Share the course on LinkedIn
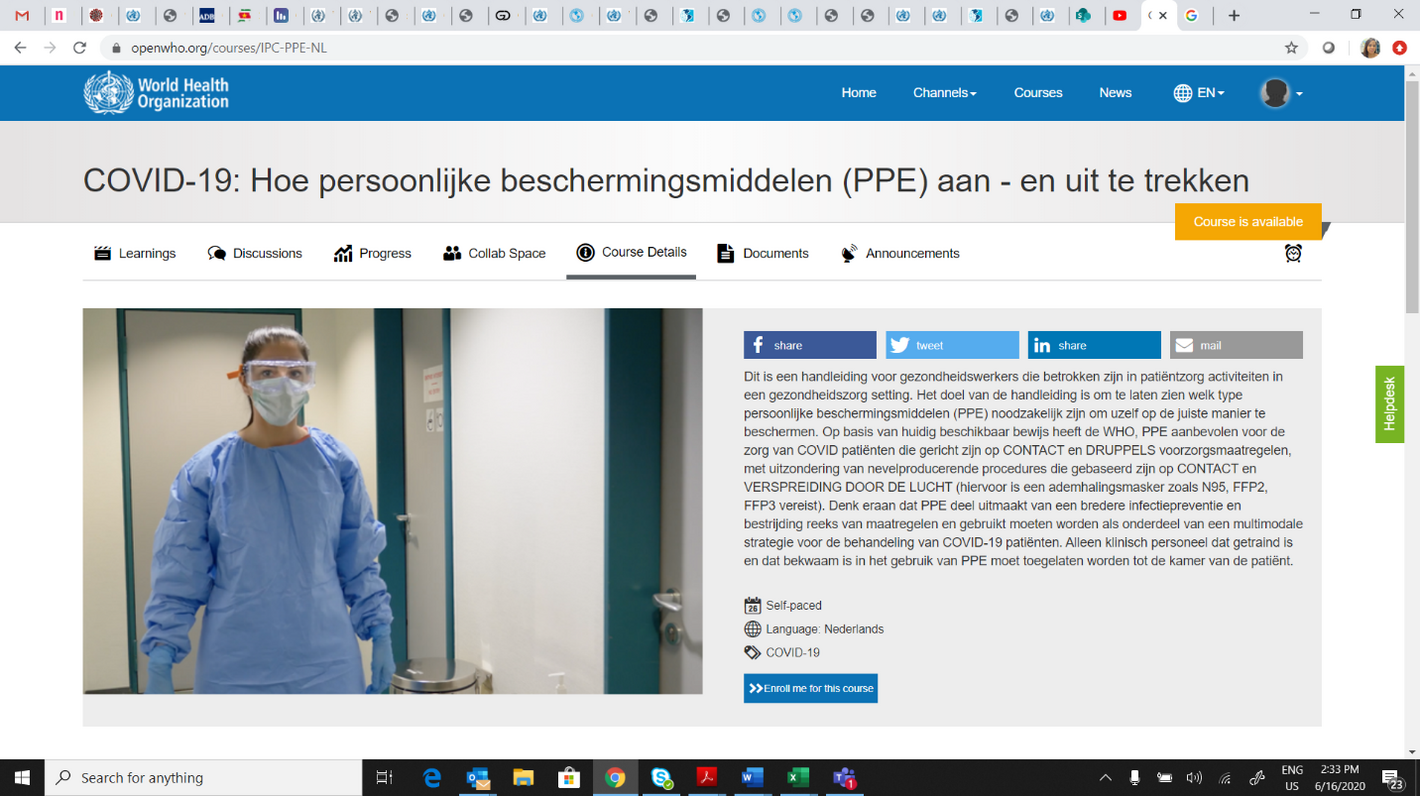This screenshot has height=796, width=1420. (x=1093, y=344)
